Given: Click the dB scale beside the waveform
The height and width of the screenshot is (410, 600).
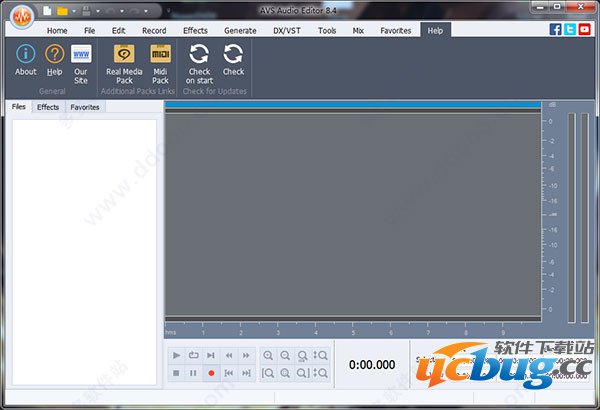Looking at the screenshot, I should [x=550, y=215].
